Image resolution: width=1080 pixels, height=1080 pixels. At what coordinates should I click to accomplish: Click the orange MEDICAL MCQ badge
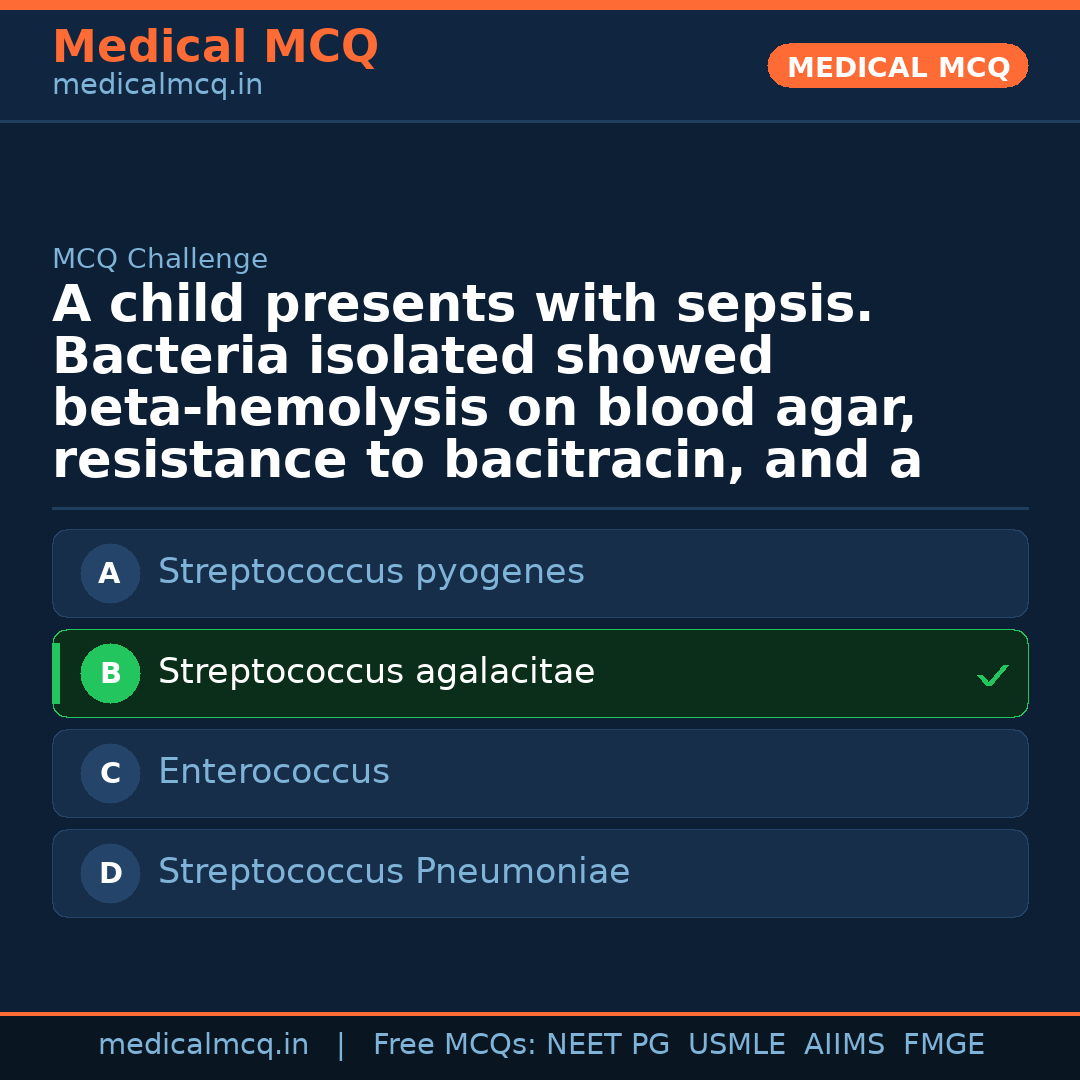(x=898, y=66)
